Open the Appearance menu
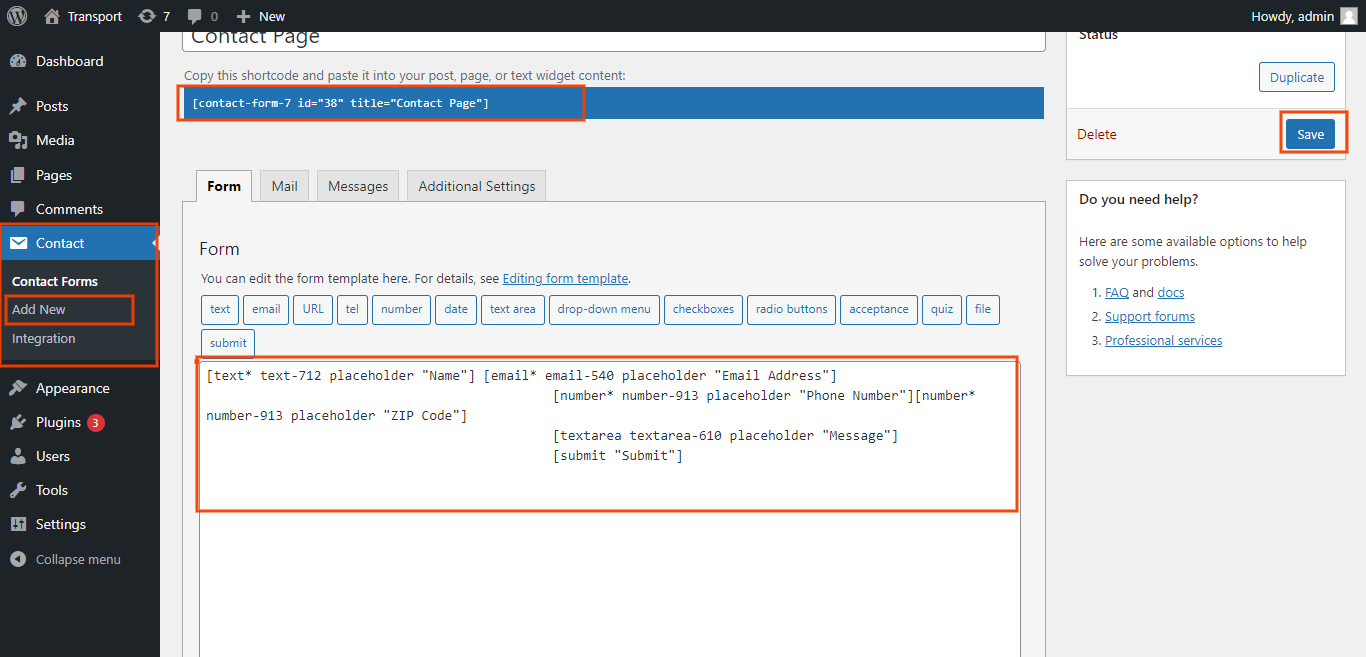The width and height of the screenshot is (1366, 657). pyautogui.click(x=72, y=388)
